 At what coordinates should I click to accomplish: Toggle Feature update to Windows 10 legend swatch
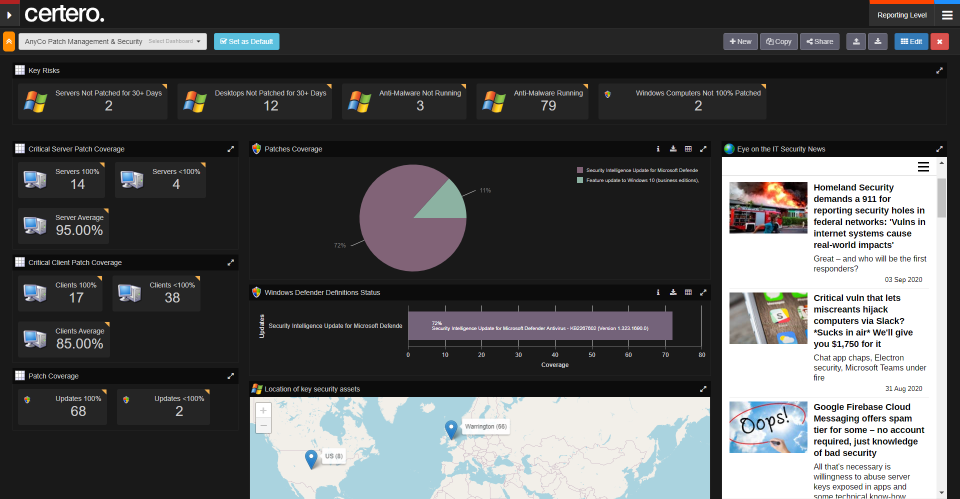pyautogui.click(x=580, y=180)
